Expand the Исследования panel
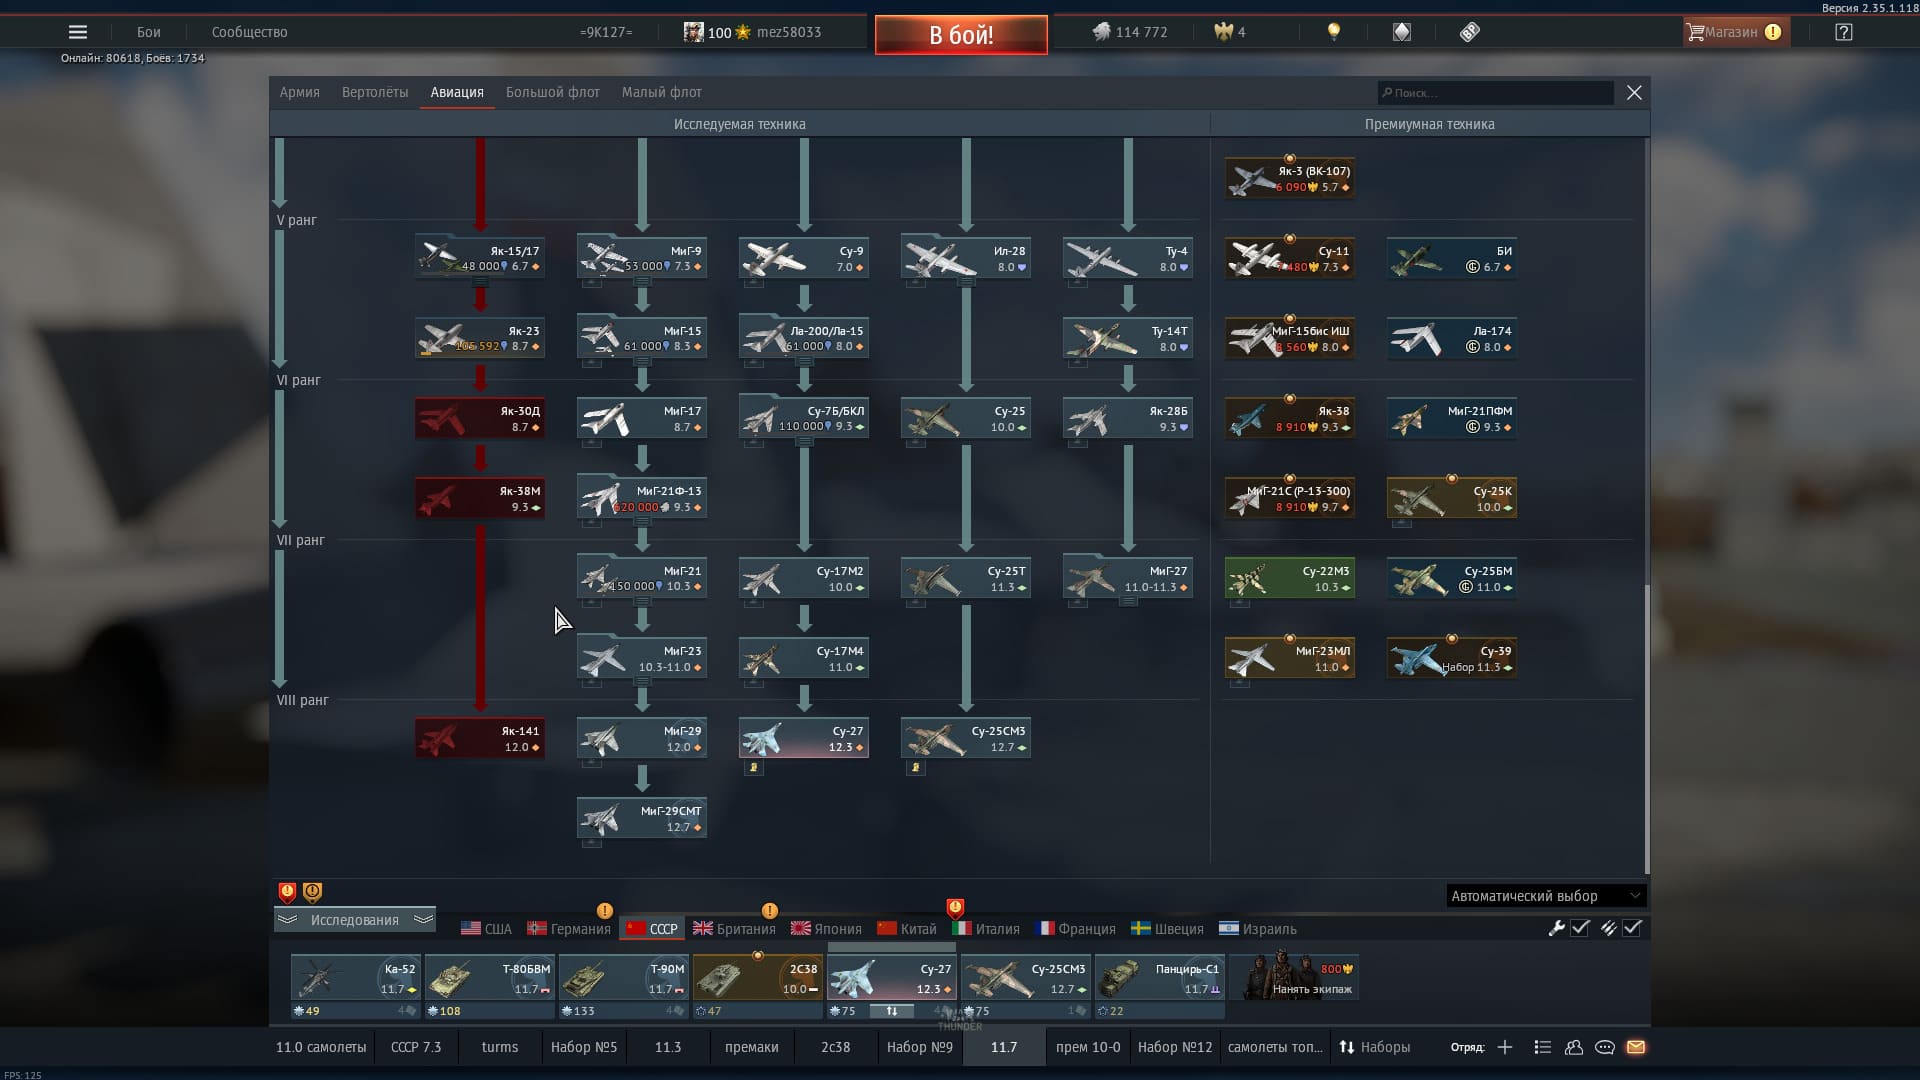This screenshot has width=1920, height=1080. 354,920
